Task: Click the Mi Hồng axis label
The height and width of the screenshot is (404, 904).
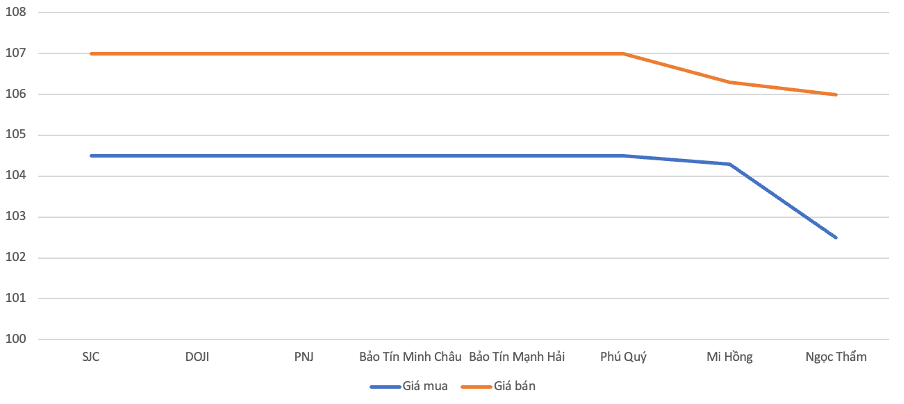Action: (730, 357)
